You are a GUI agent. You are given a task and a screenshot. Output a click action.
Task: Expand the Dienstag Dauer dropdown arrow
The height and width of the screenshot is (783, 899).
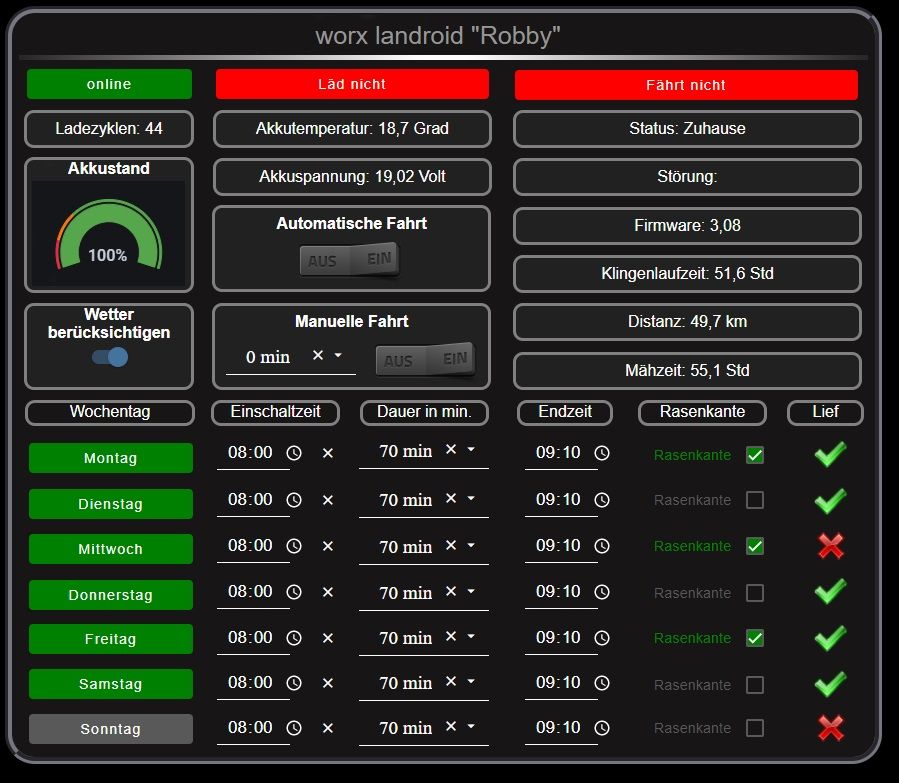pyautogui.click(x=471, y=498)
